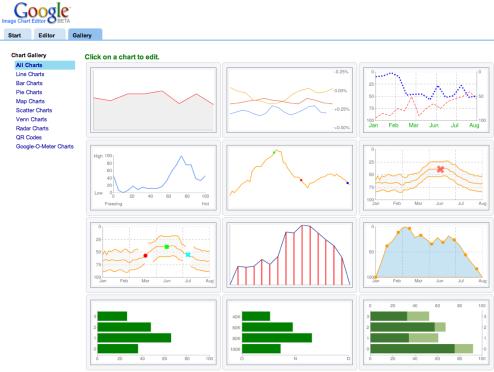Edit the orange band chart with red X marker
This screenshot has height=372, width=494.
click(x=426, y=177)
